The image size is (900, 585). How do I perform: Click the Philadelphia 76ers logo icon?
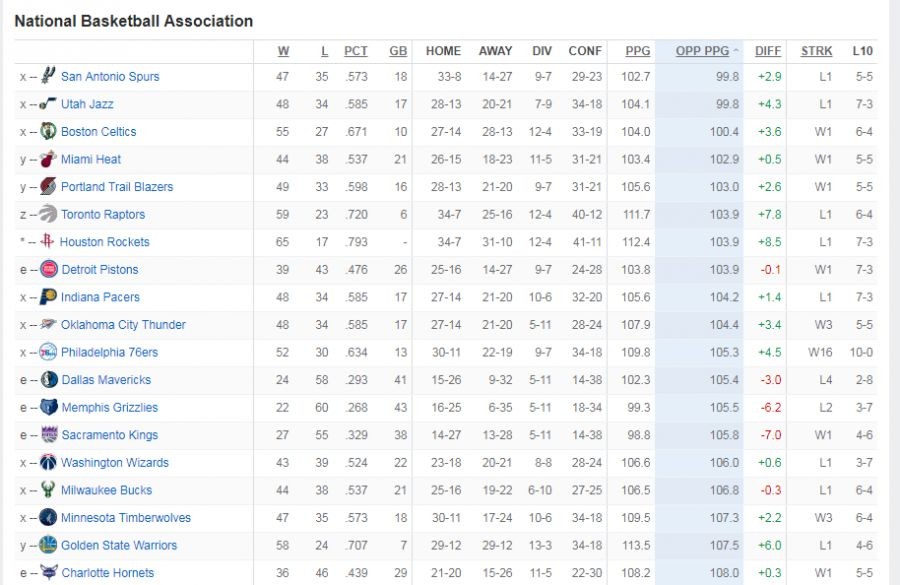tap(49, 352)
